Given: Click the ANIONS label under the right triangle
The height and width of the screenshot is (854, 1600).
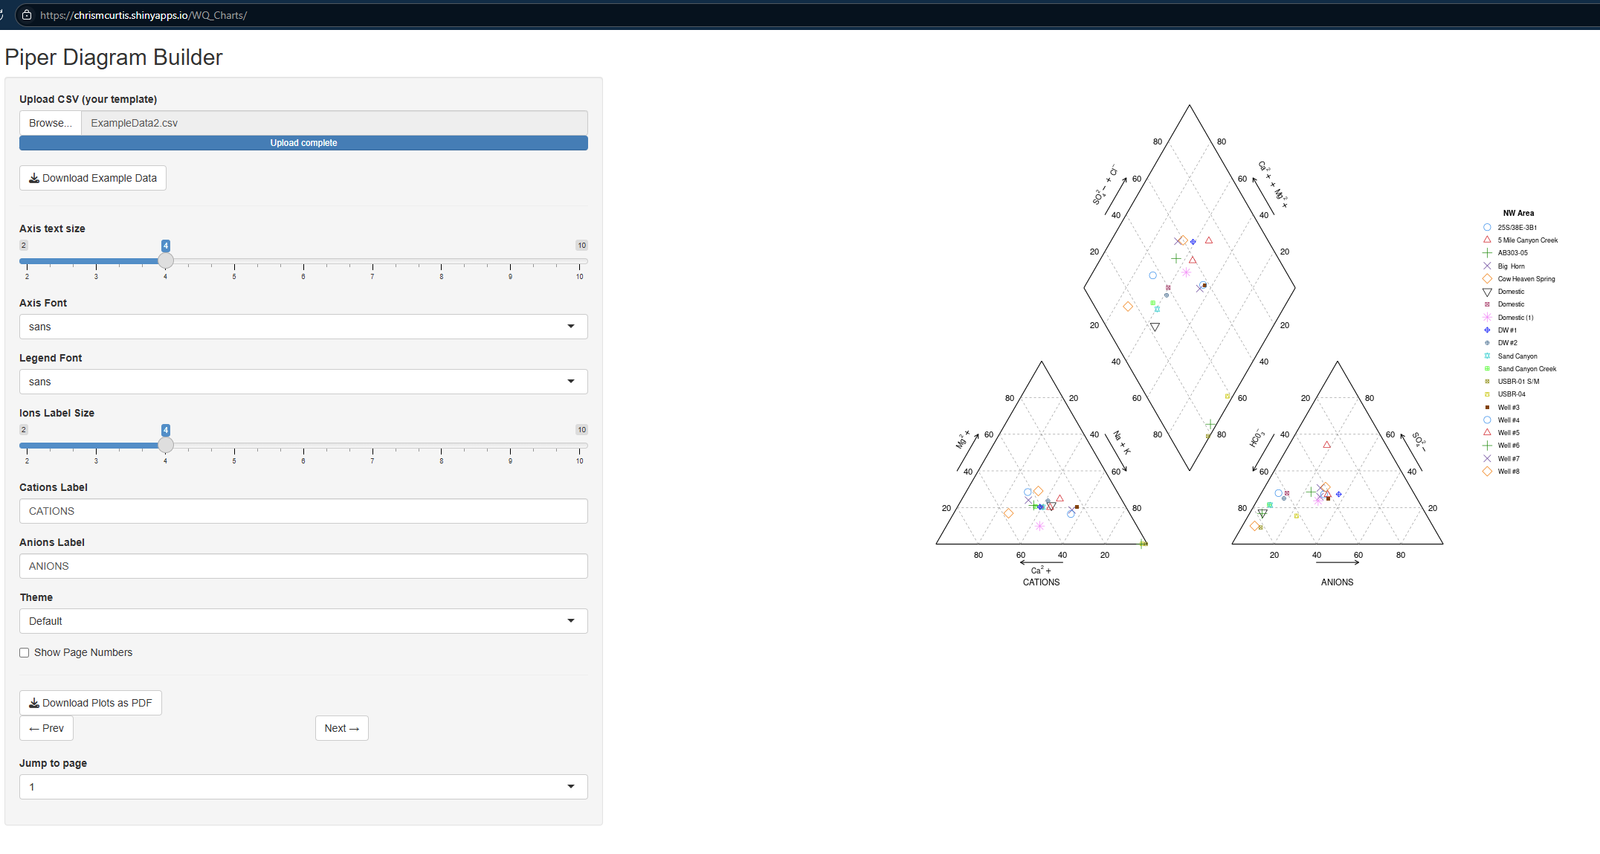Looking at the screenshot, I should pyautogui.click(x=1337, y=582).
